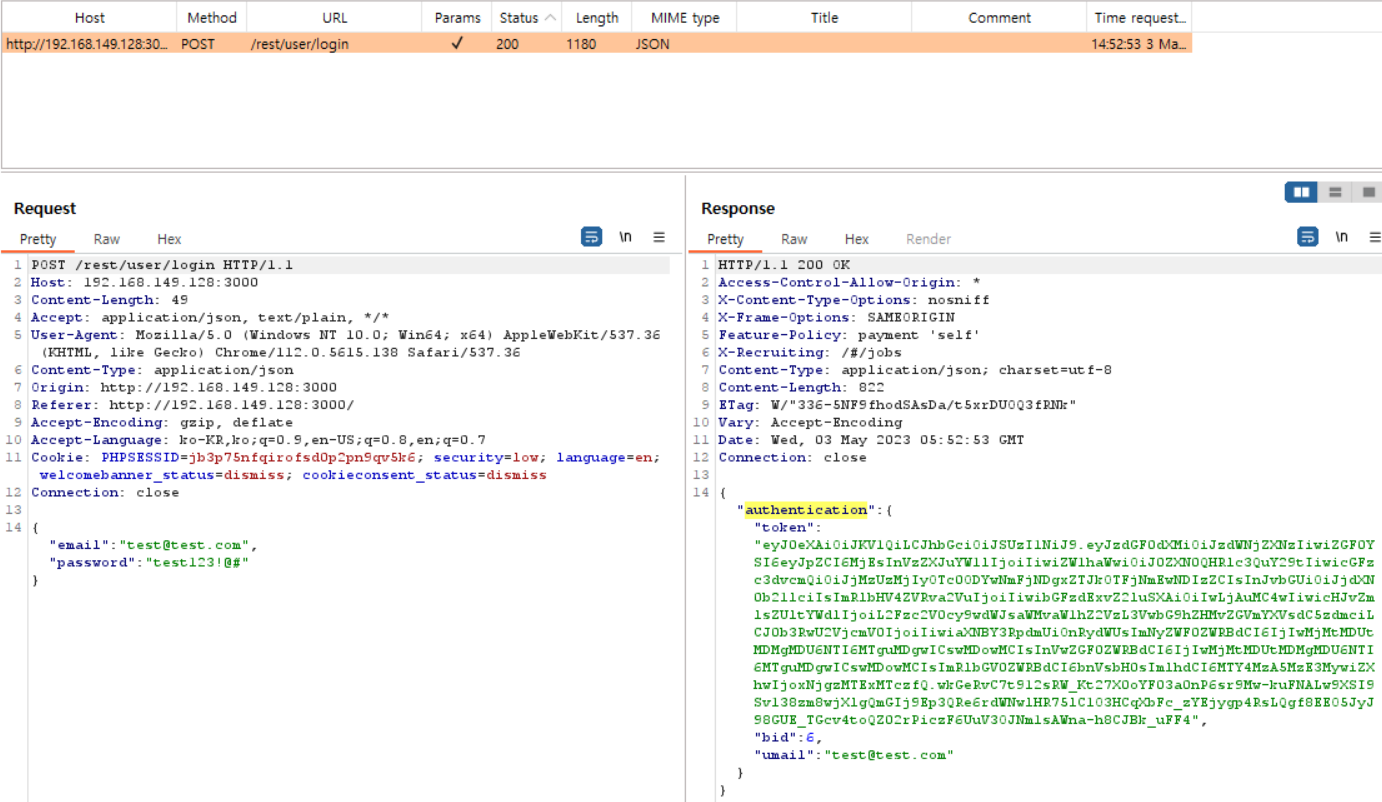This screenshot has height=802, width=1382.
Task: Toggle word wrap icon in Request panel
Action: pos(591,237)
